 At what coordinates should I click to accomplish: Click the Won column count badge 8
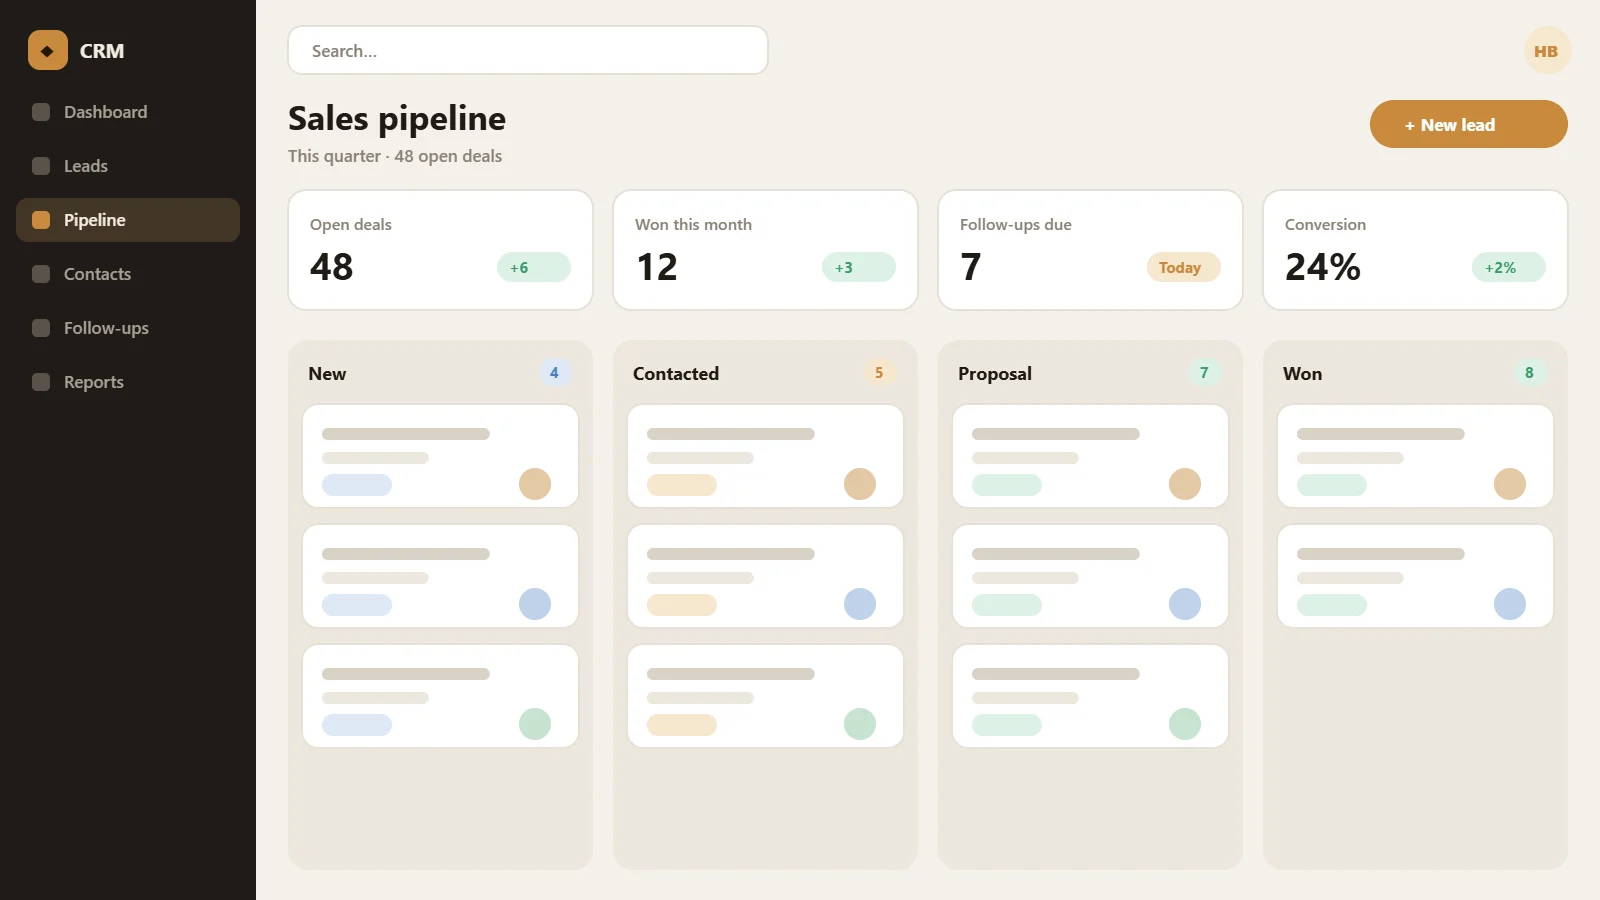(x=1529, y=373)
